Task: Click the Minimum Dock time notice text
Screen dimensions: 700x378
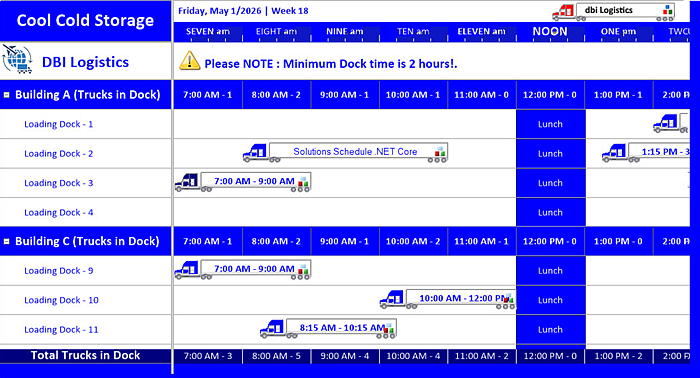Action: click(x=331, y=64)
